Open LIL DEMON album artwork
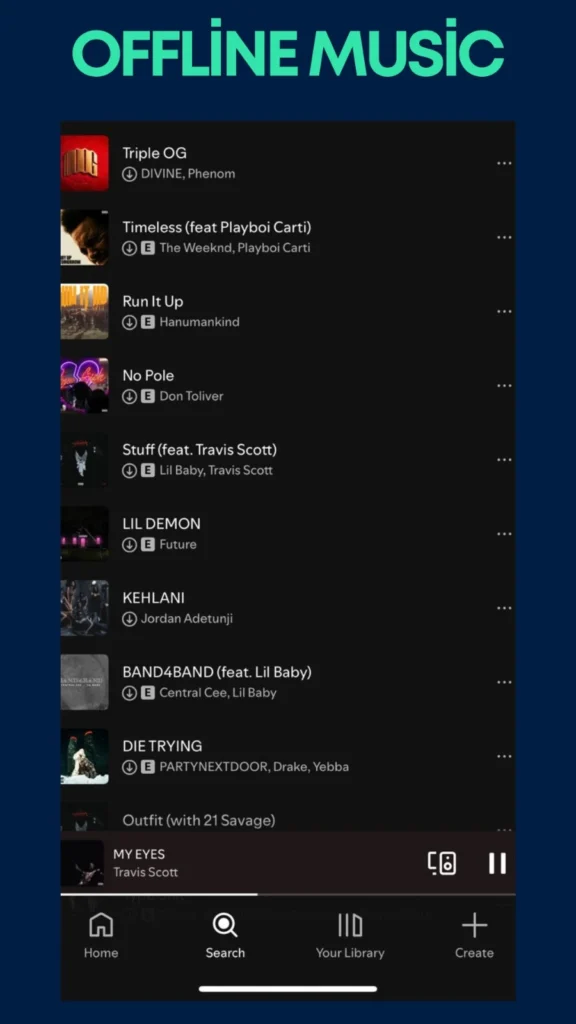This screenshot has width=576, height=1024. tap(85, 534)
